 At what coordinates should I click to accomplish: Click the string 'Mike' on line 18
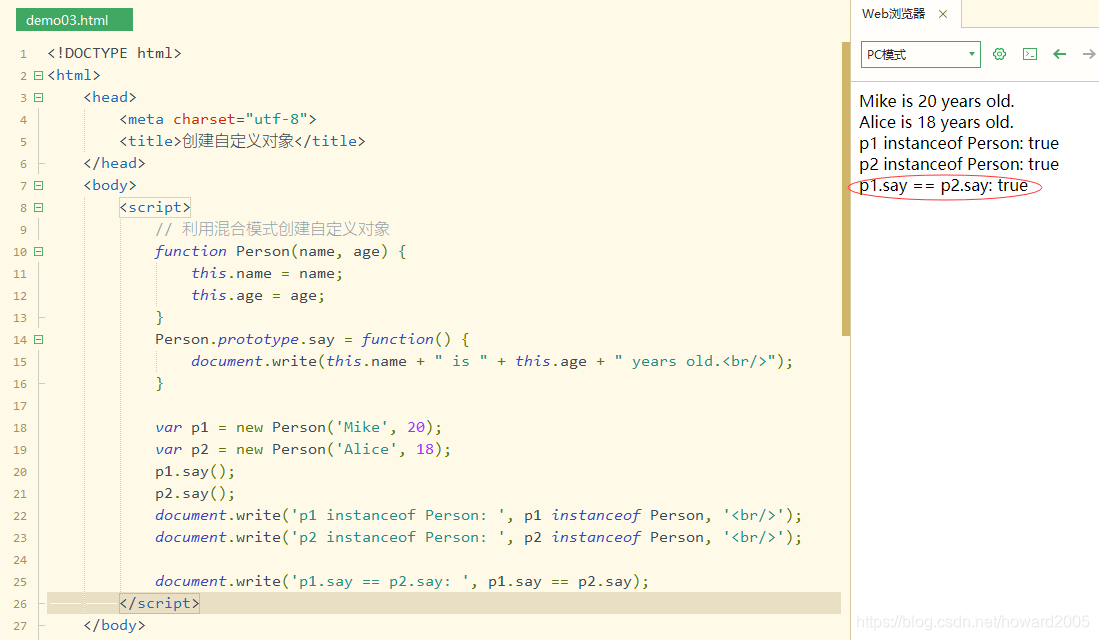point(362,428)
